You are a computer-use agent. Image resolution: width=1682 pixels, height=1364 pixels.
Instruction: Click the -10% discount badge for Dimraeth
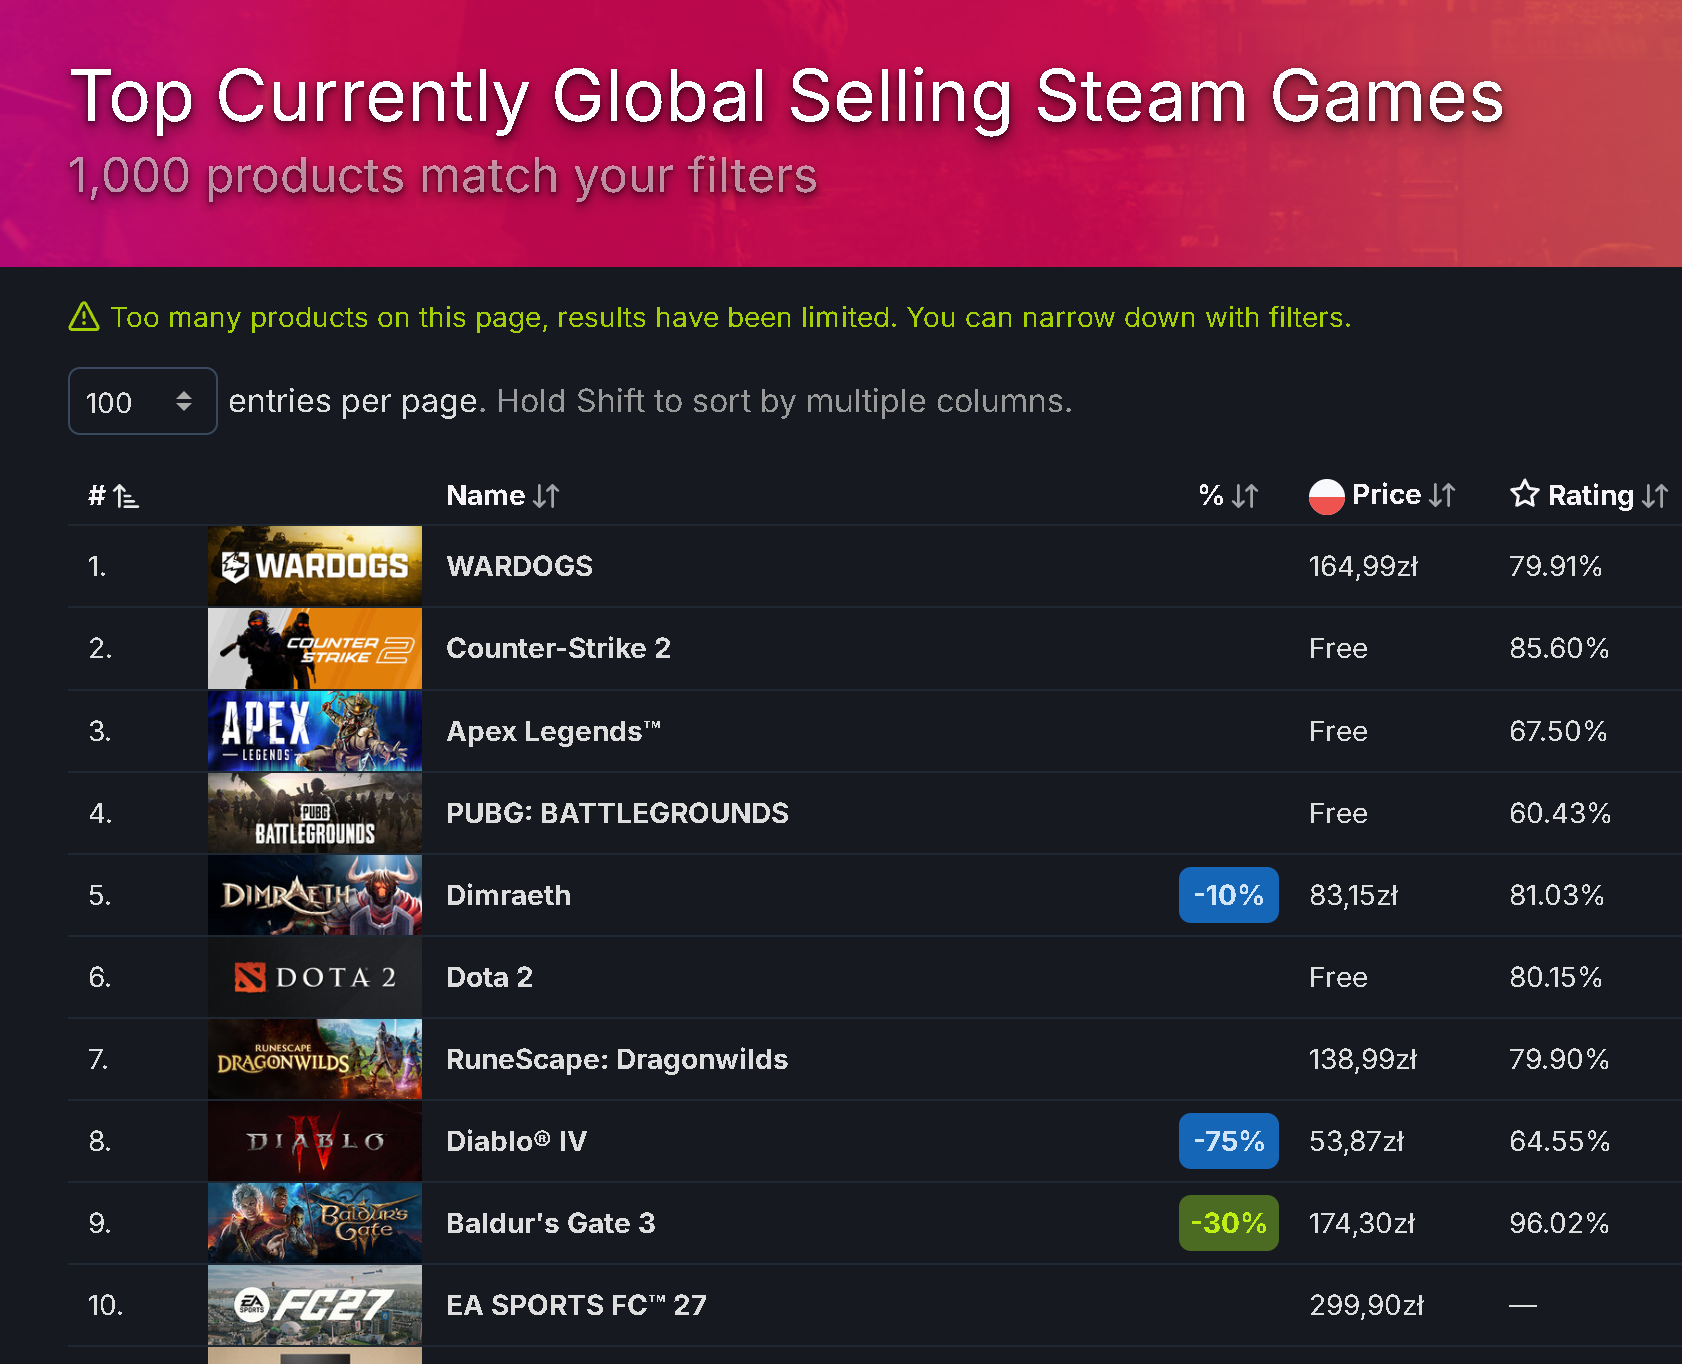pos(1228,895)
